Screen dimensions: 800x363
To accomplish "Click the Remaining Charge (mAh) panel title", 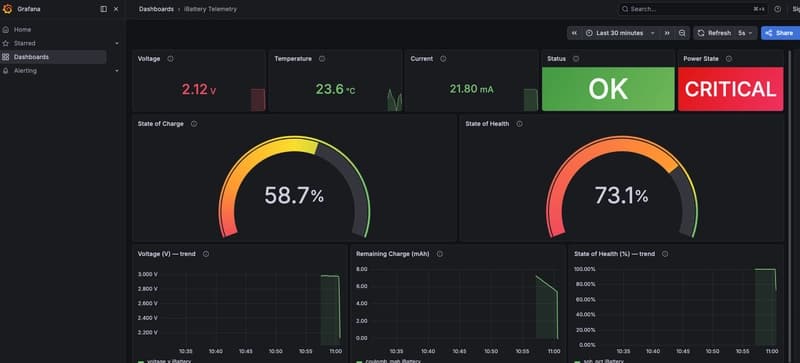I will [x=393, y=254].
